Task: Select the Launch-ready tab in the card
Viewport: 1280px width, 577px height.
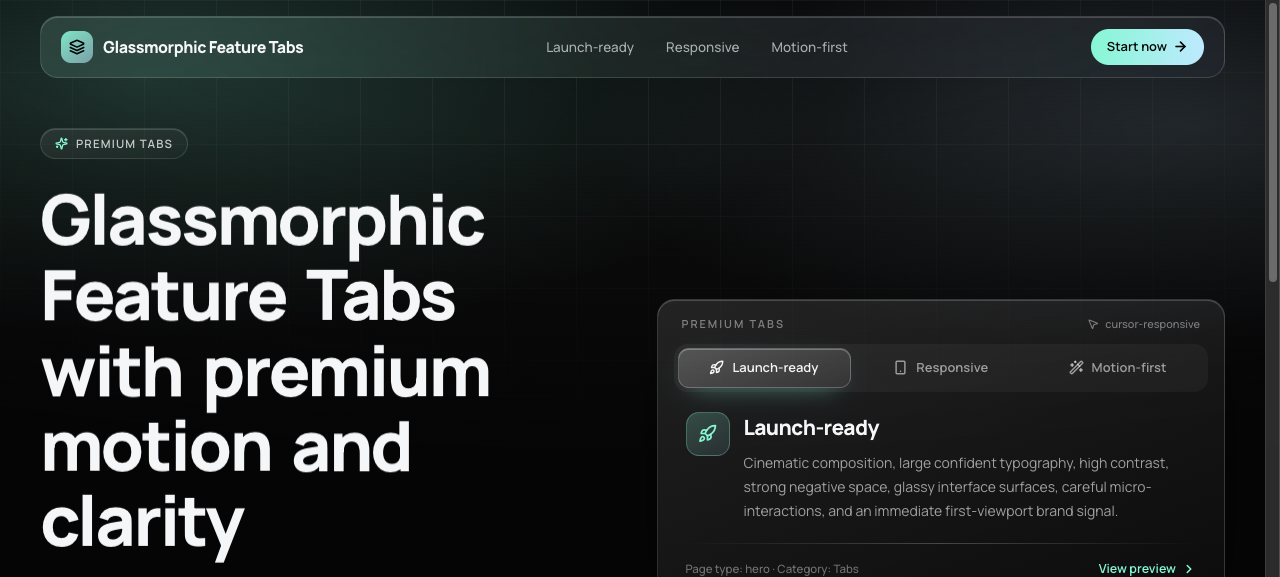Action: click(x=764, y=368)
